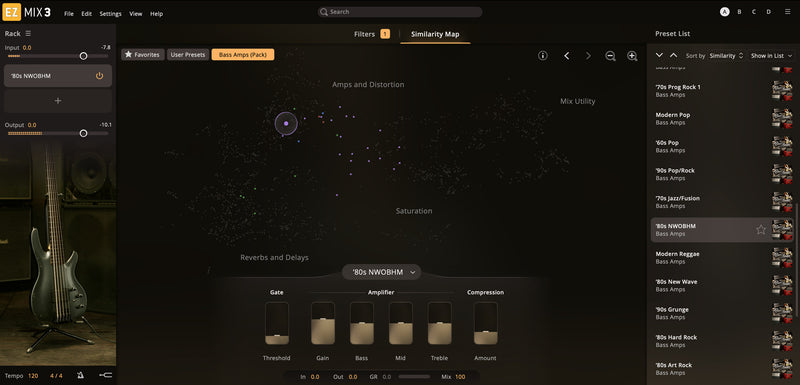Open the Show in List dropdown

tap(771, 56)
